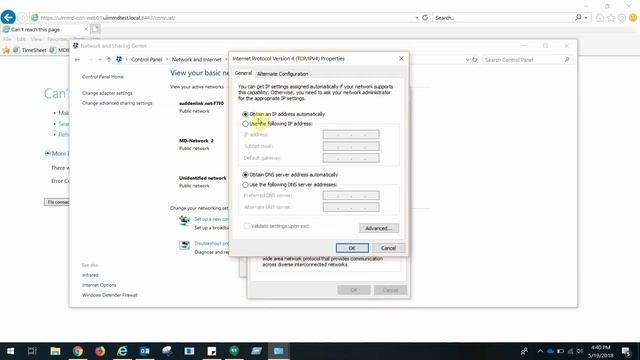Image resolution: width=640 pixels, height=360 pixels.
Task: Refresh the Internet Explorer page
Action: click(425, 18)
